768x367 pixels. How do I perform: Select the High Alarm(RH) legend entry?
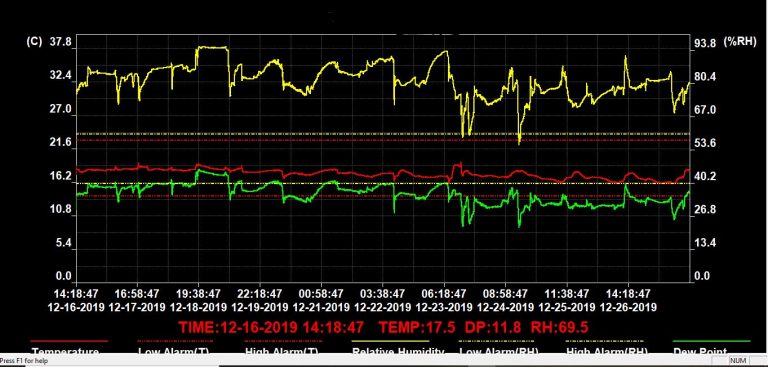(606, 351)
